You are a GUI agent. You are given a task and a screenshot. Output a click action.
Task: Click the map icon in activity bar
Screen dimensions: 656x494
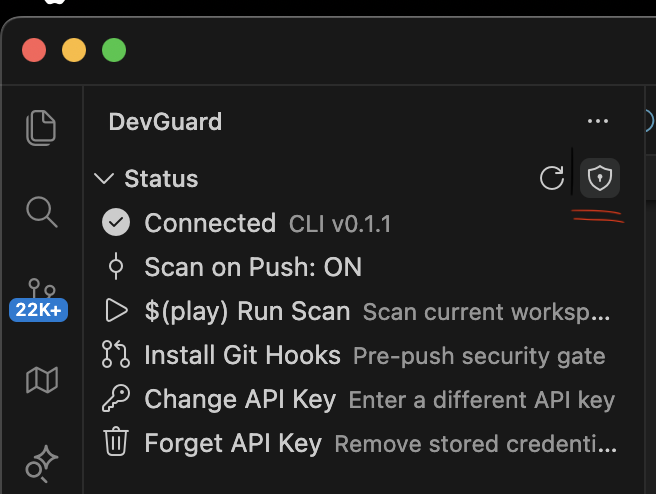[x=41, y=380]
